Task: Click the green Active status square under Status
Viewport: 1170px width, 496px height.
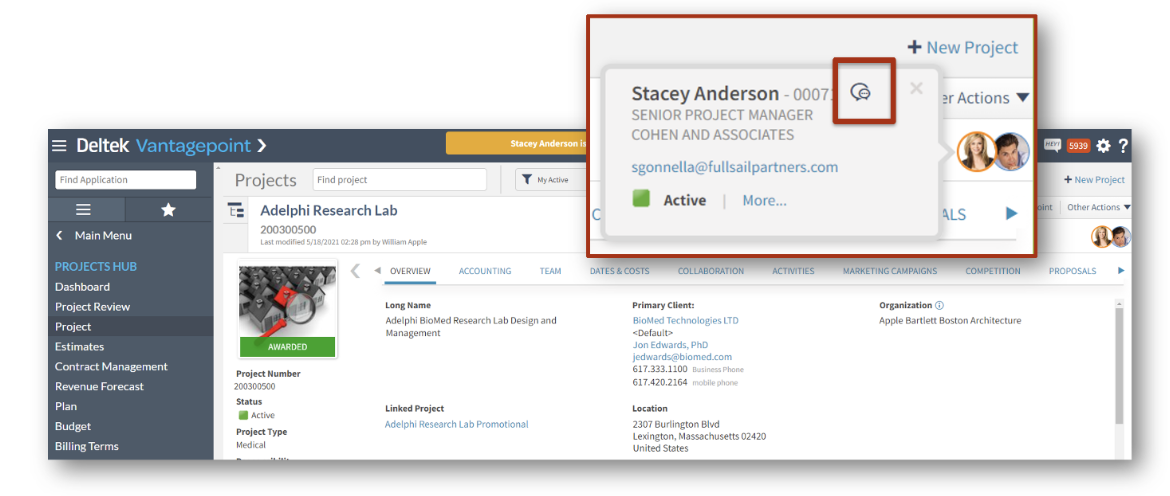Action: [x=243, y=415]
